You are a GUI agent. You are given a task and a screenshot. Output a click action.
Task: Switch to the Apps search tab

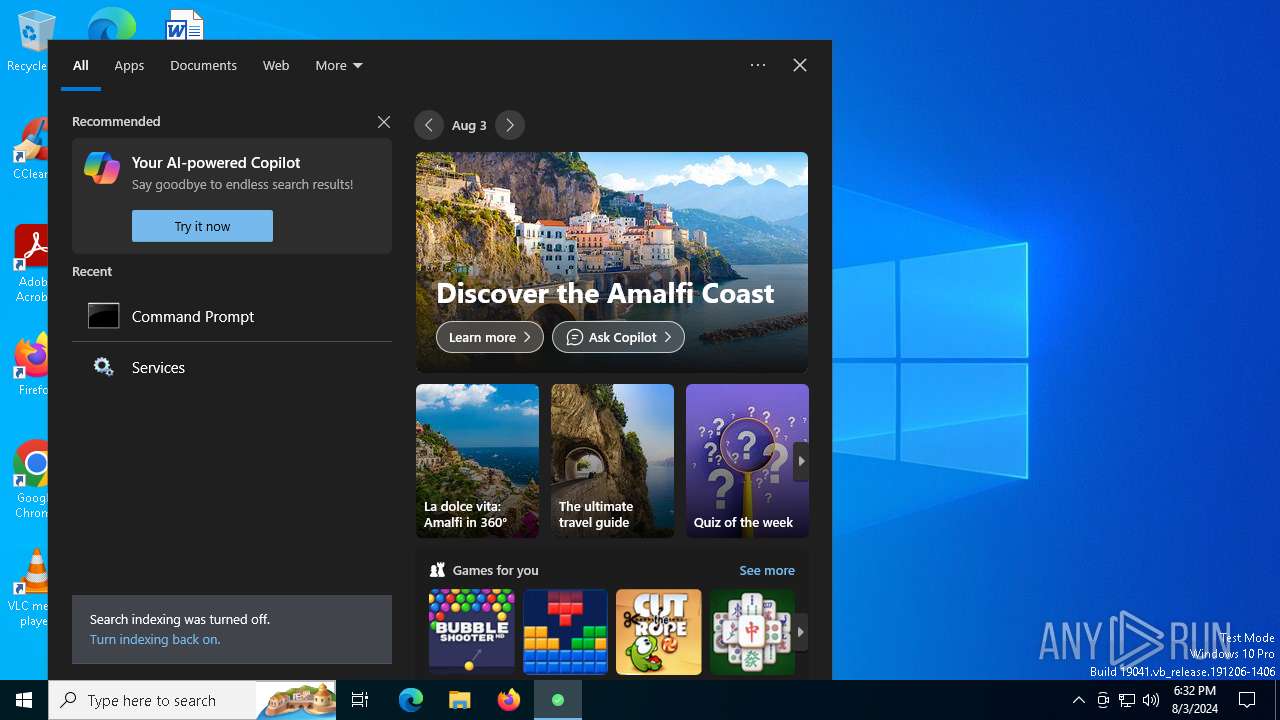click(129, 65)
